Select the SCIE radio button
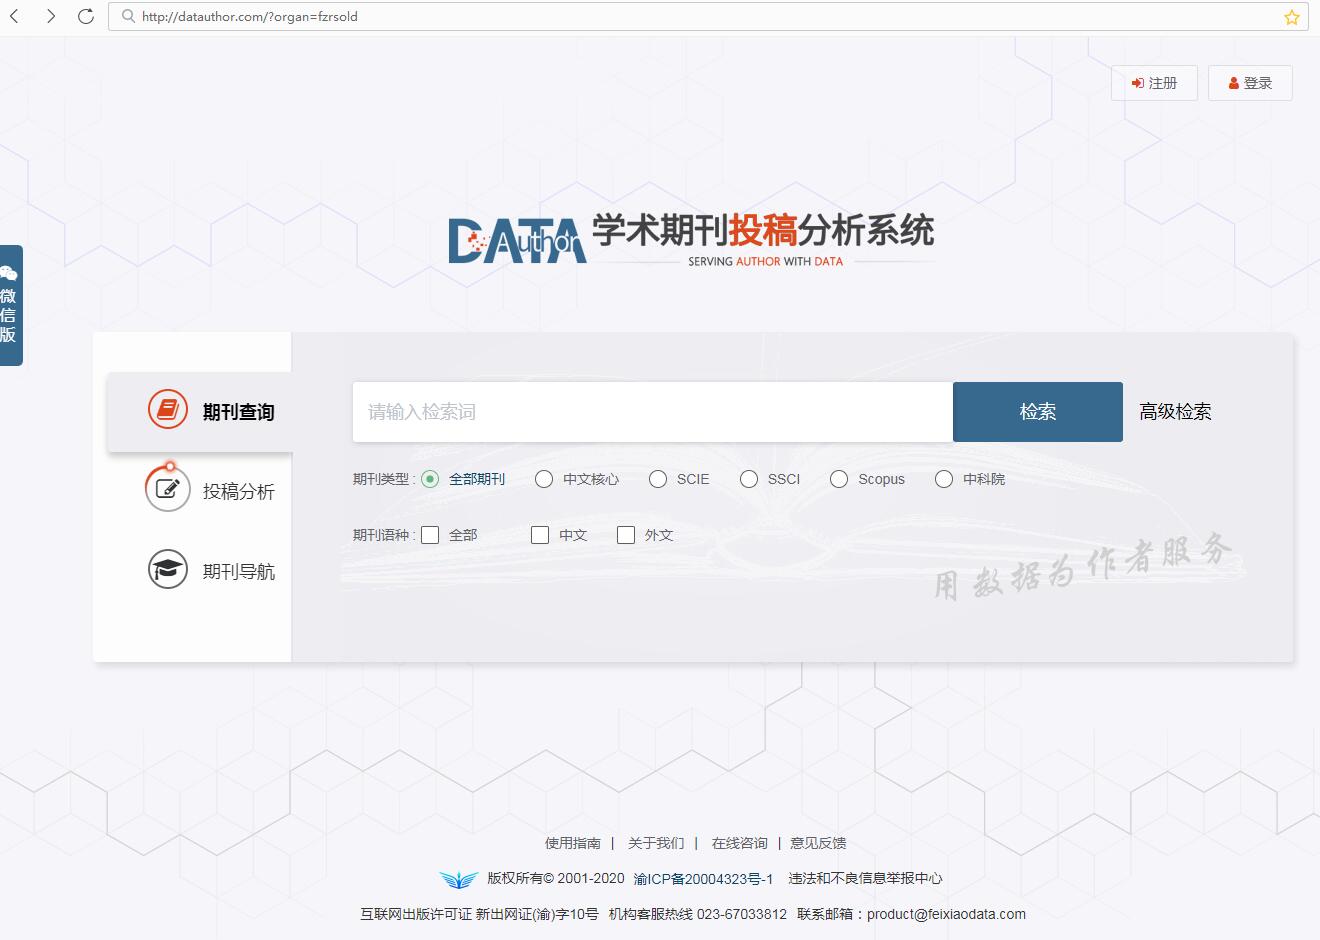The height and width of the screenshot is (940, 1320). (658, 479)
